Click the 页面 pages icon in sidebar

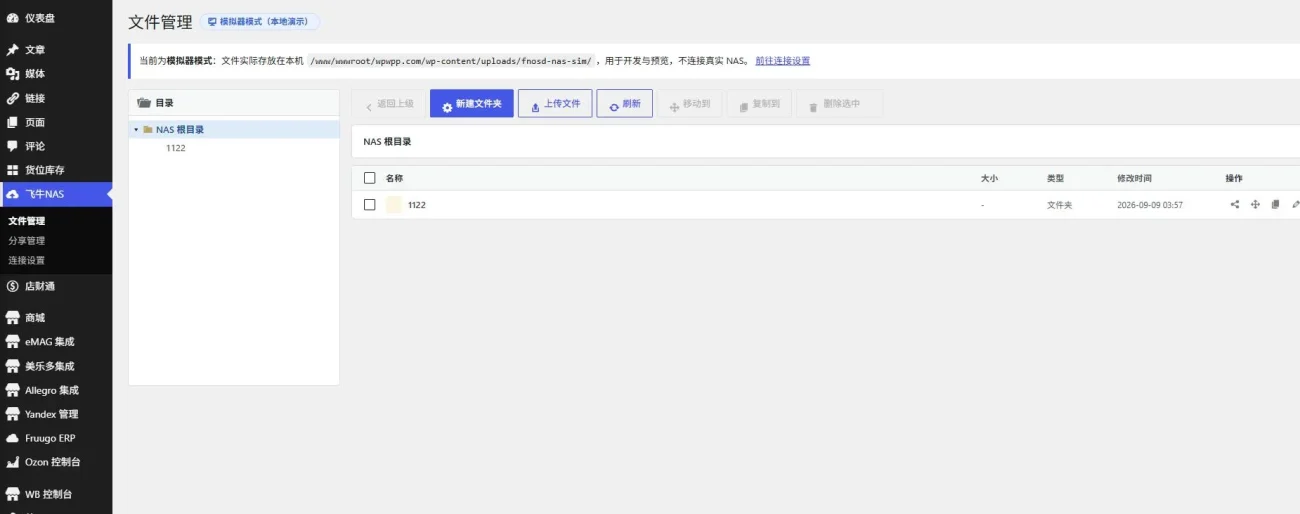[x=12, y=122]
